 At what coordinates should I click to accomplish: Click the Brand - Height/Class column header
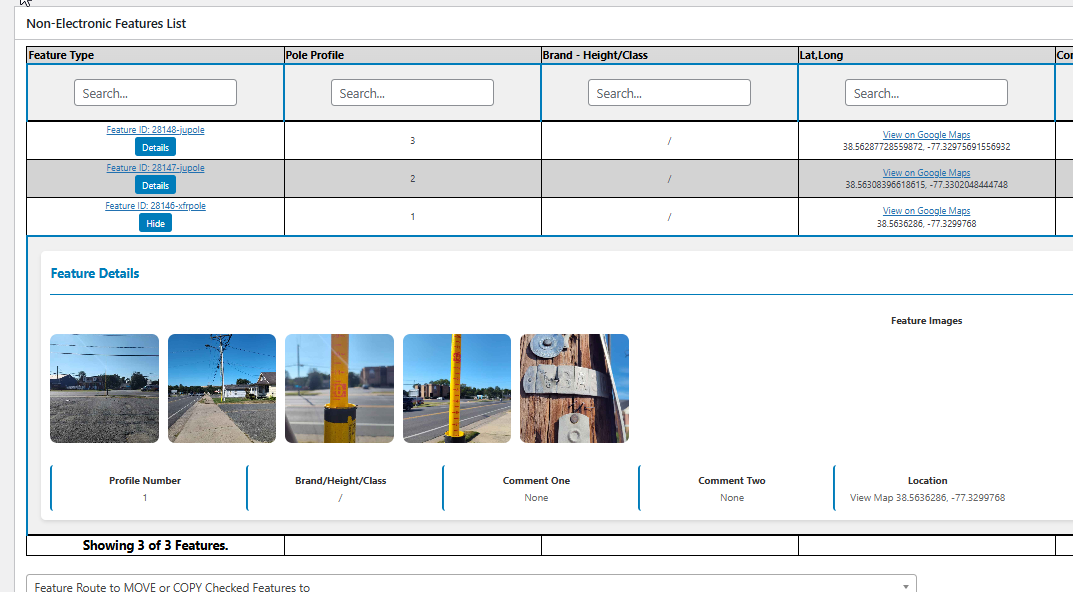click(x=669, y=55)
